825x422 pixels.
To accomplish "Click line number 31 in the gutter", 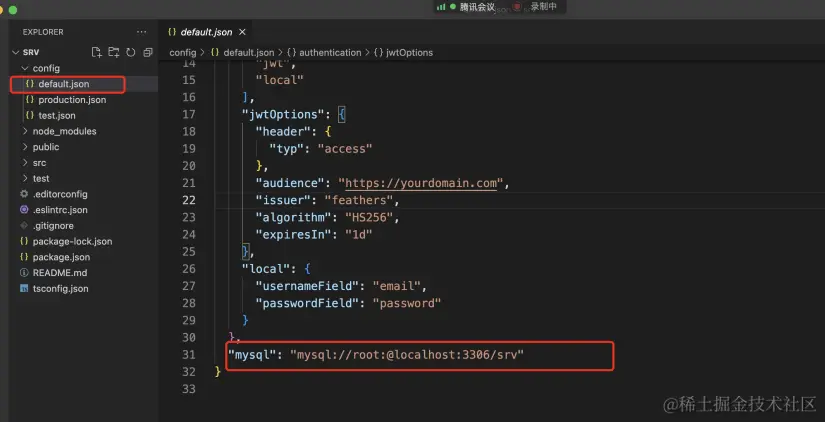I will pyautogui.click(x=188, y=355).
